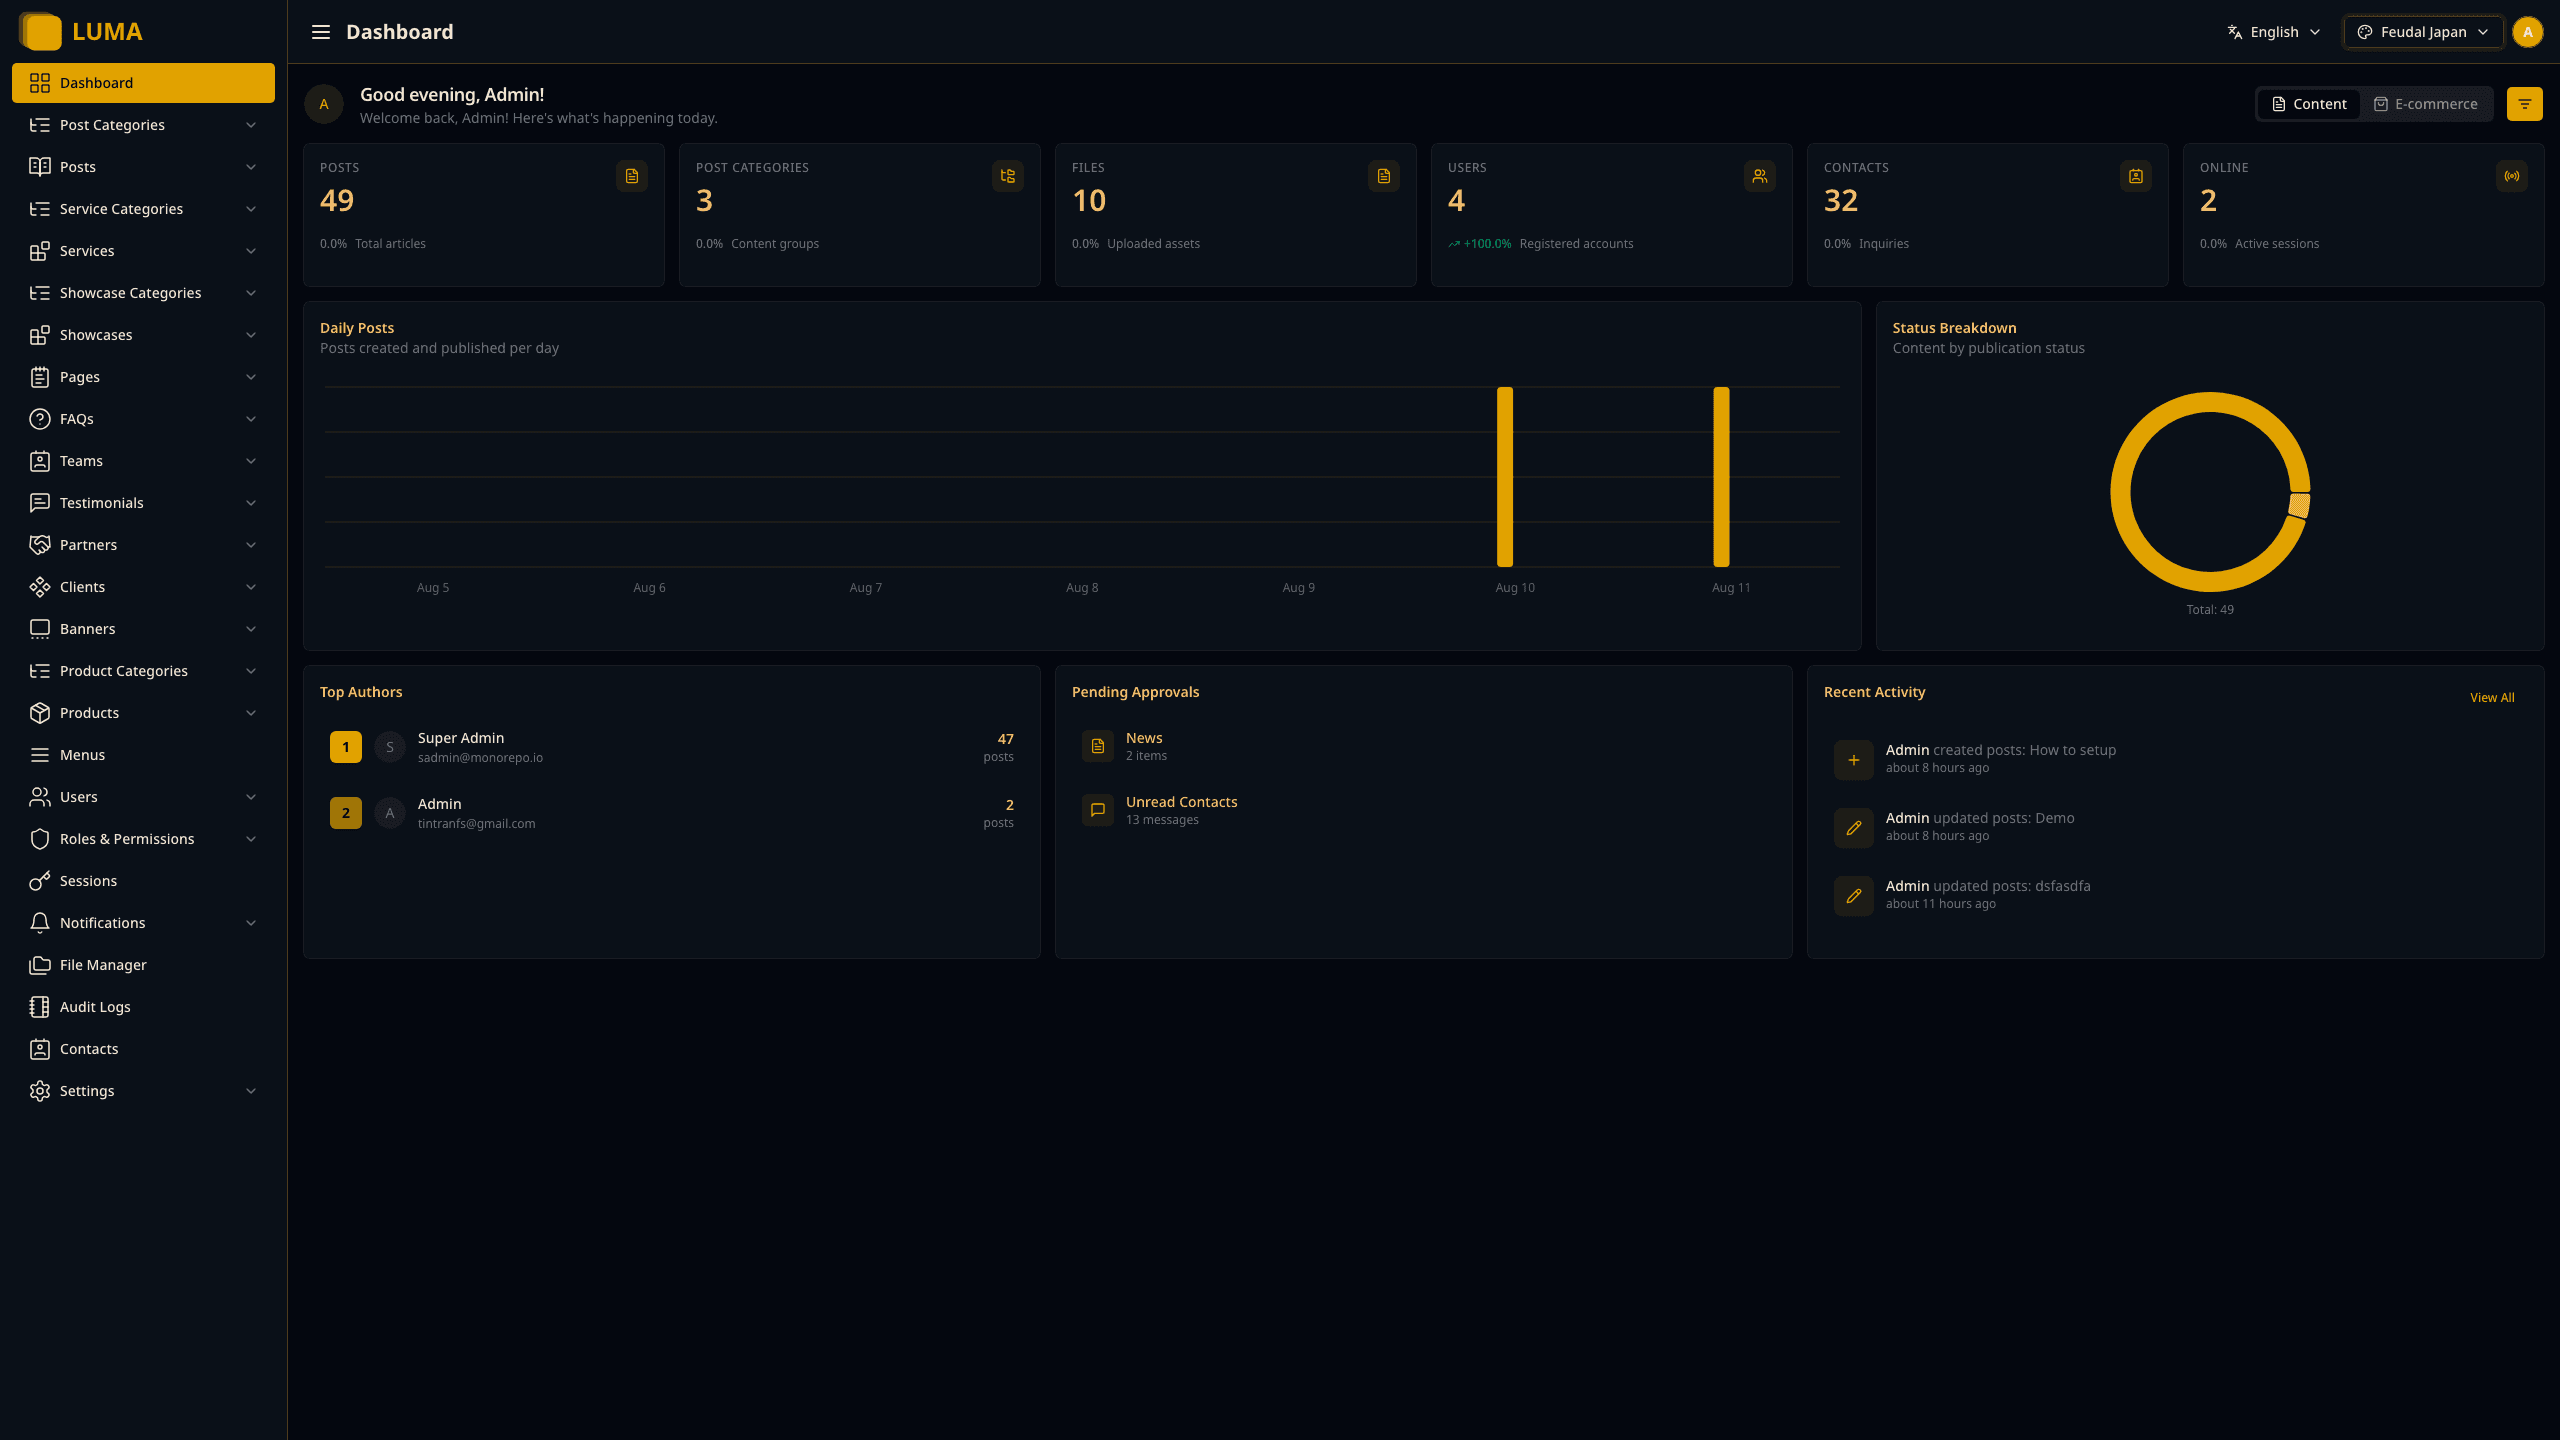This screenshot has height=1440, width=2560.
Task: Click the Audit Logs icon in sidebar
Action: [x=40, y=1007]
